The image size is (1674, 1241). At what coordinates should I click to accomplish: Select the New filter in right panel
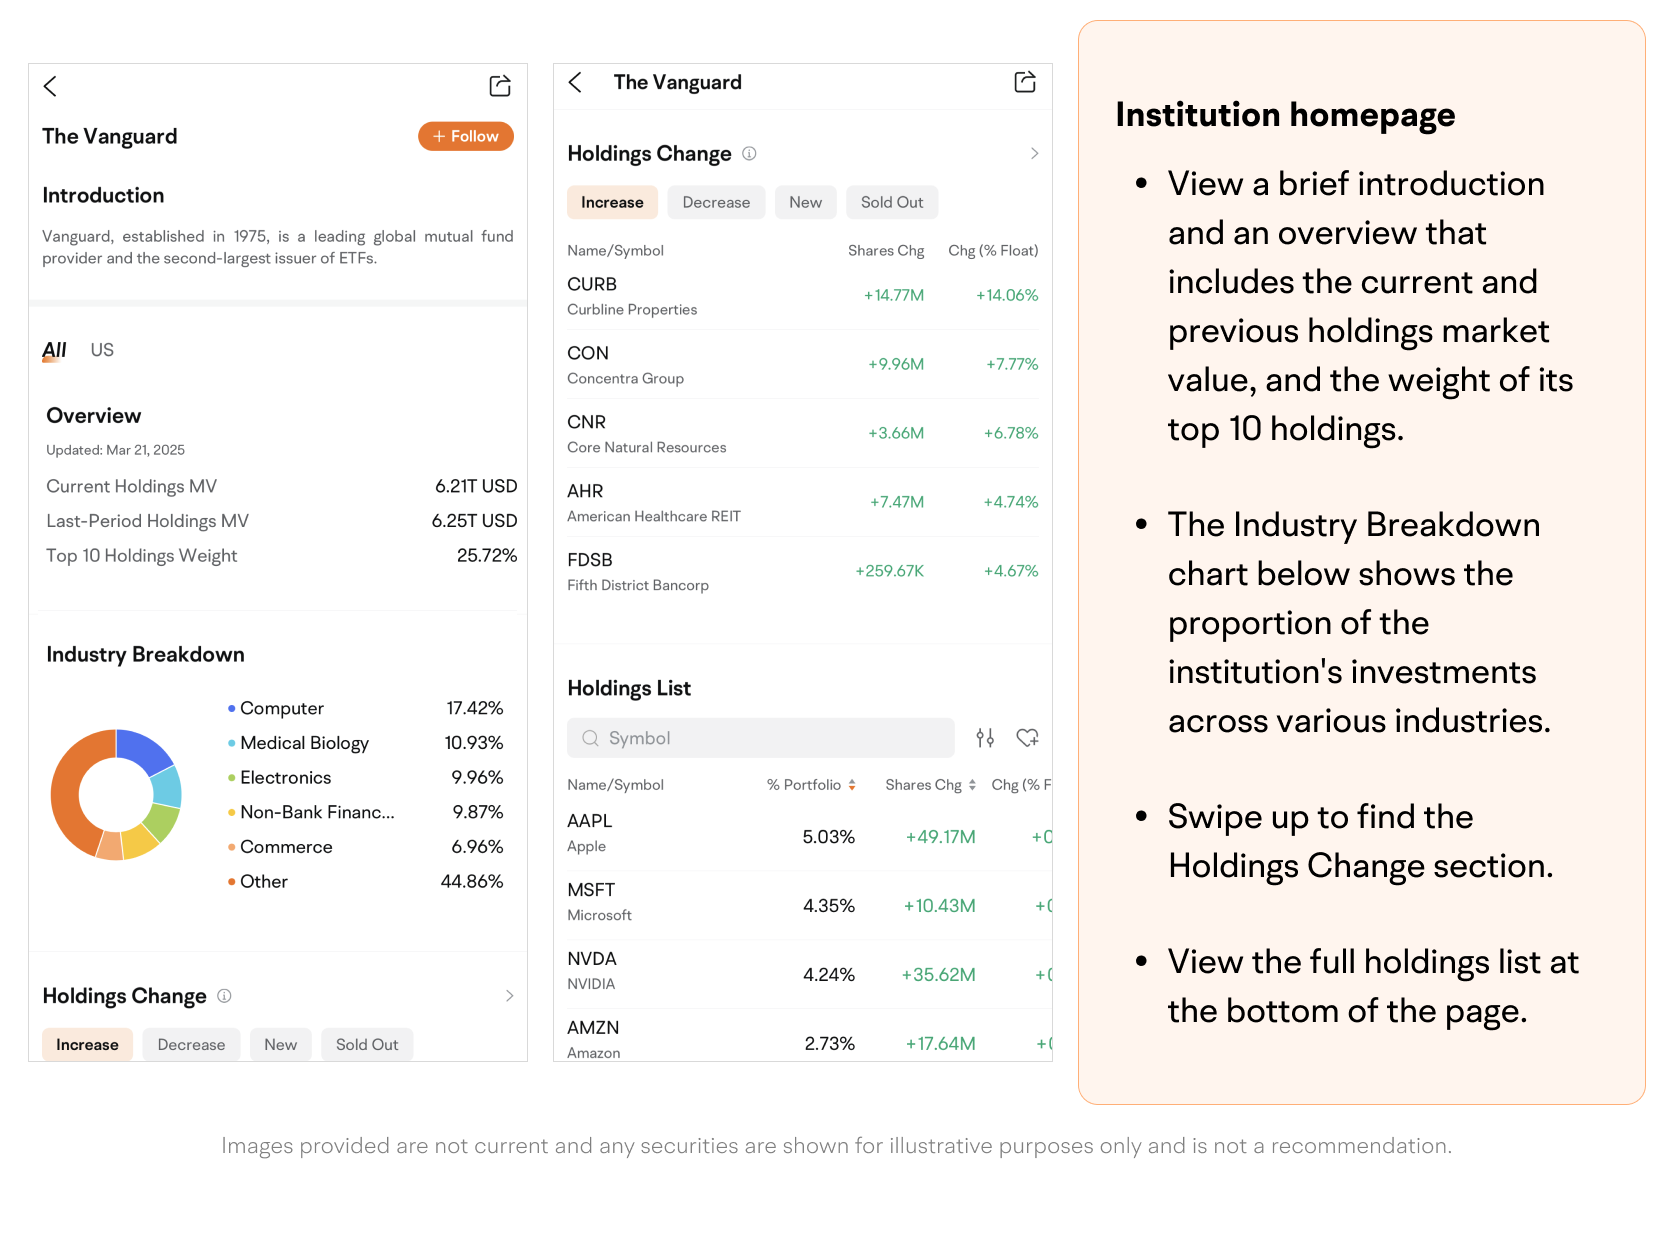[x=805, y=202]
